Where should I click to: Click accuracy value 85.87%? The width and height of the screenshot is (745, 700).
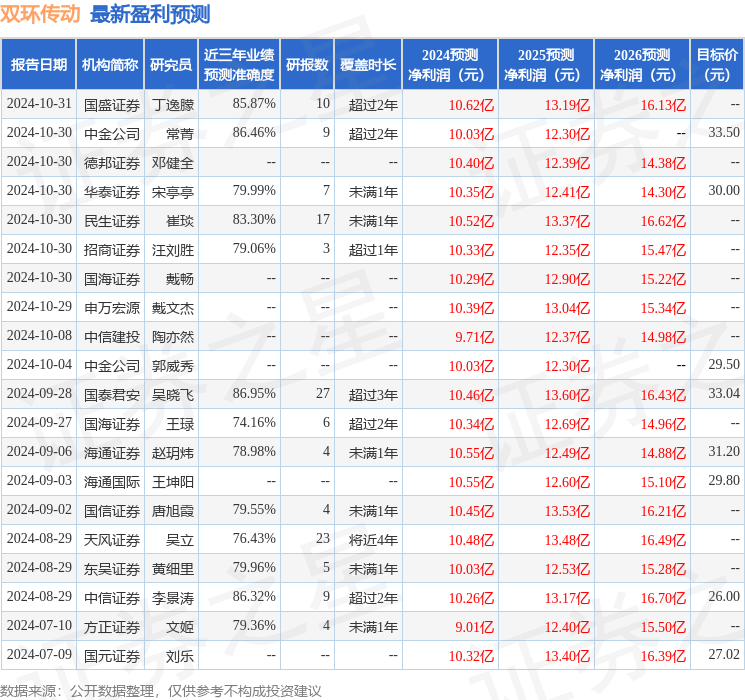pyautogui.click(x=254, y=103)
